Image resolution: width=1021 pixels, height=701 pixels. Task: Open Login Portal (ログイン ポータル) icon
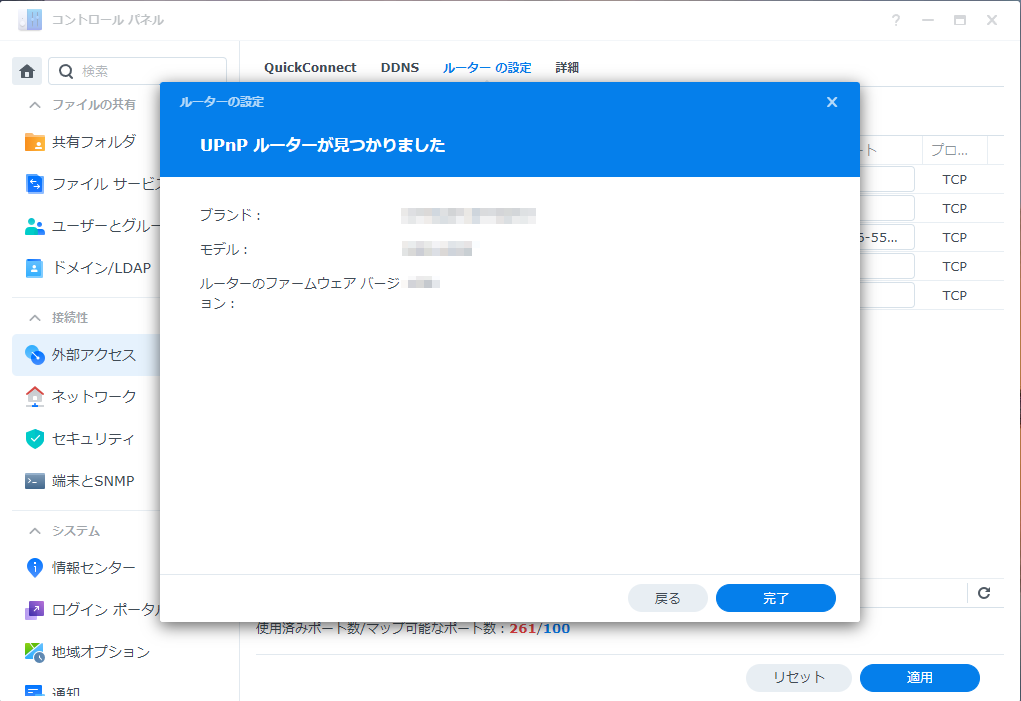tap(35, 610)
